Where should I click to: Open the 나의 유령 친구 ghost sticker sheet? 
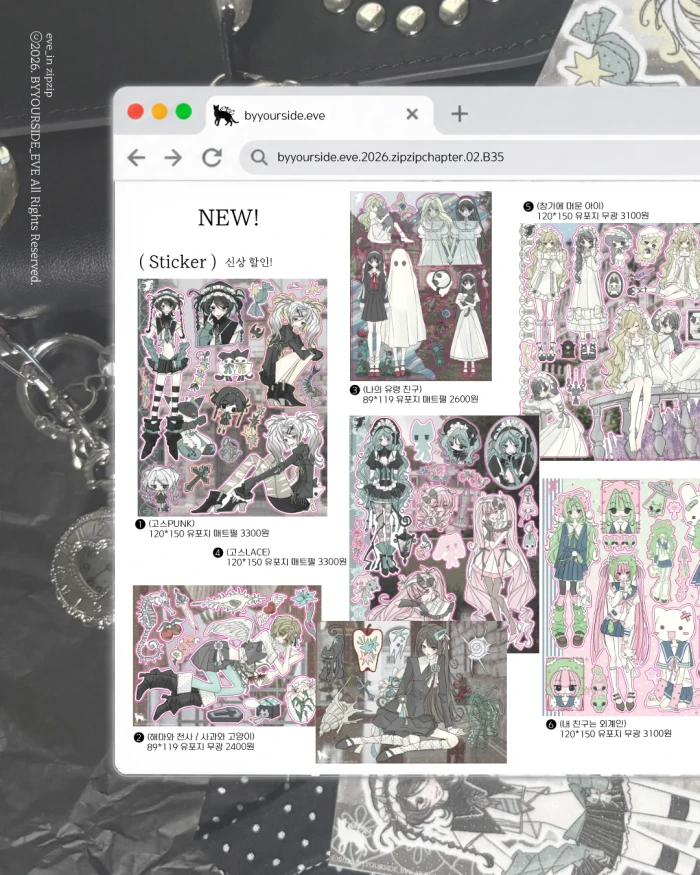coord(421,286)
